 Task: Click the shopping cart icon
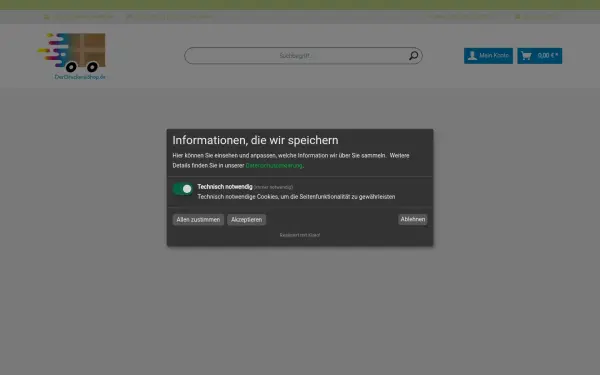(526, 56)
